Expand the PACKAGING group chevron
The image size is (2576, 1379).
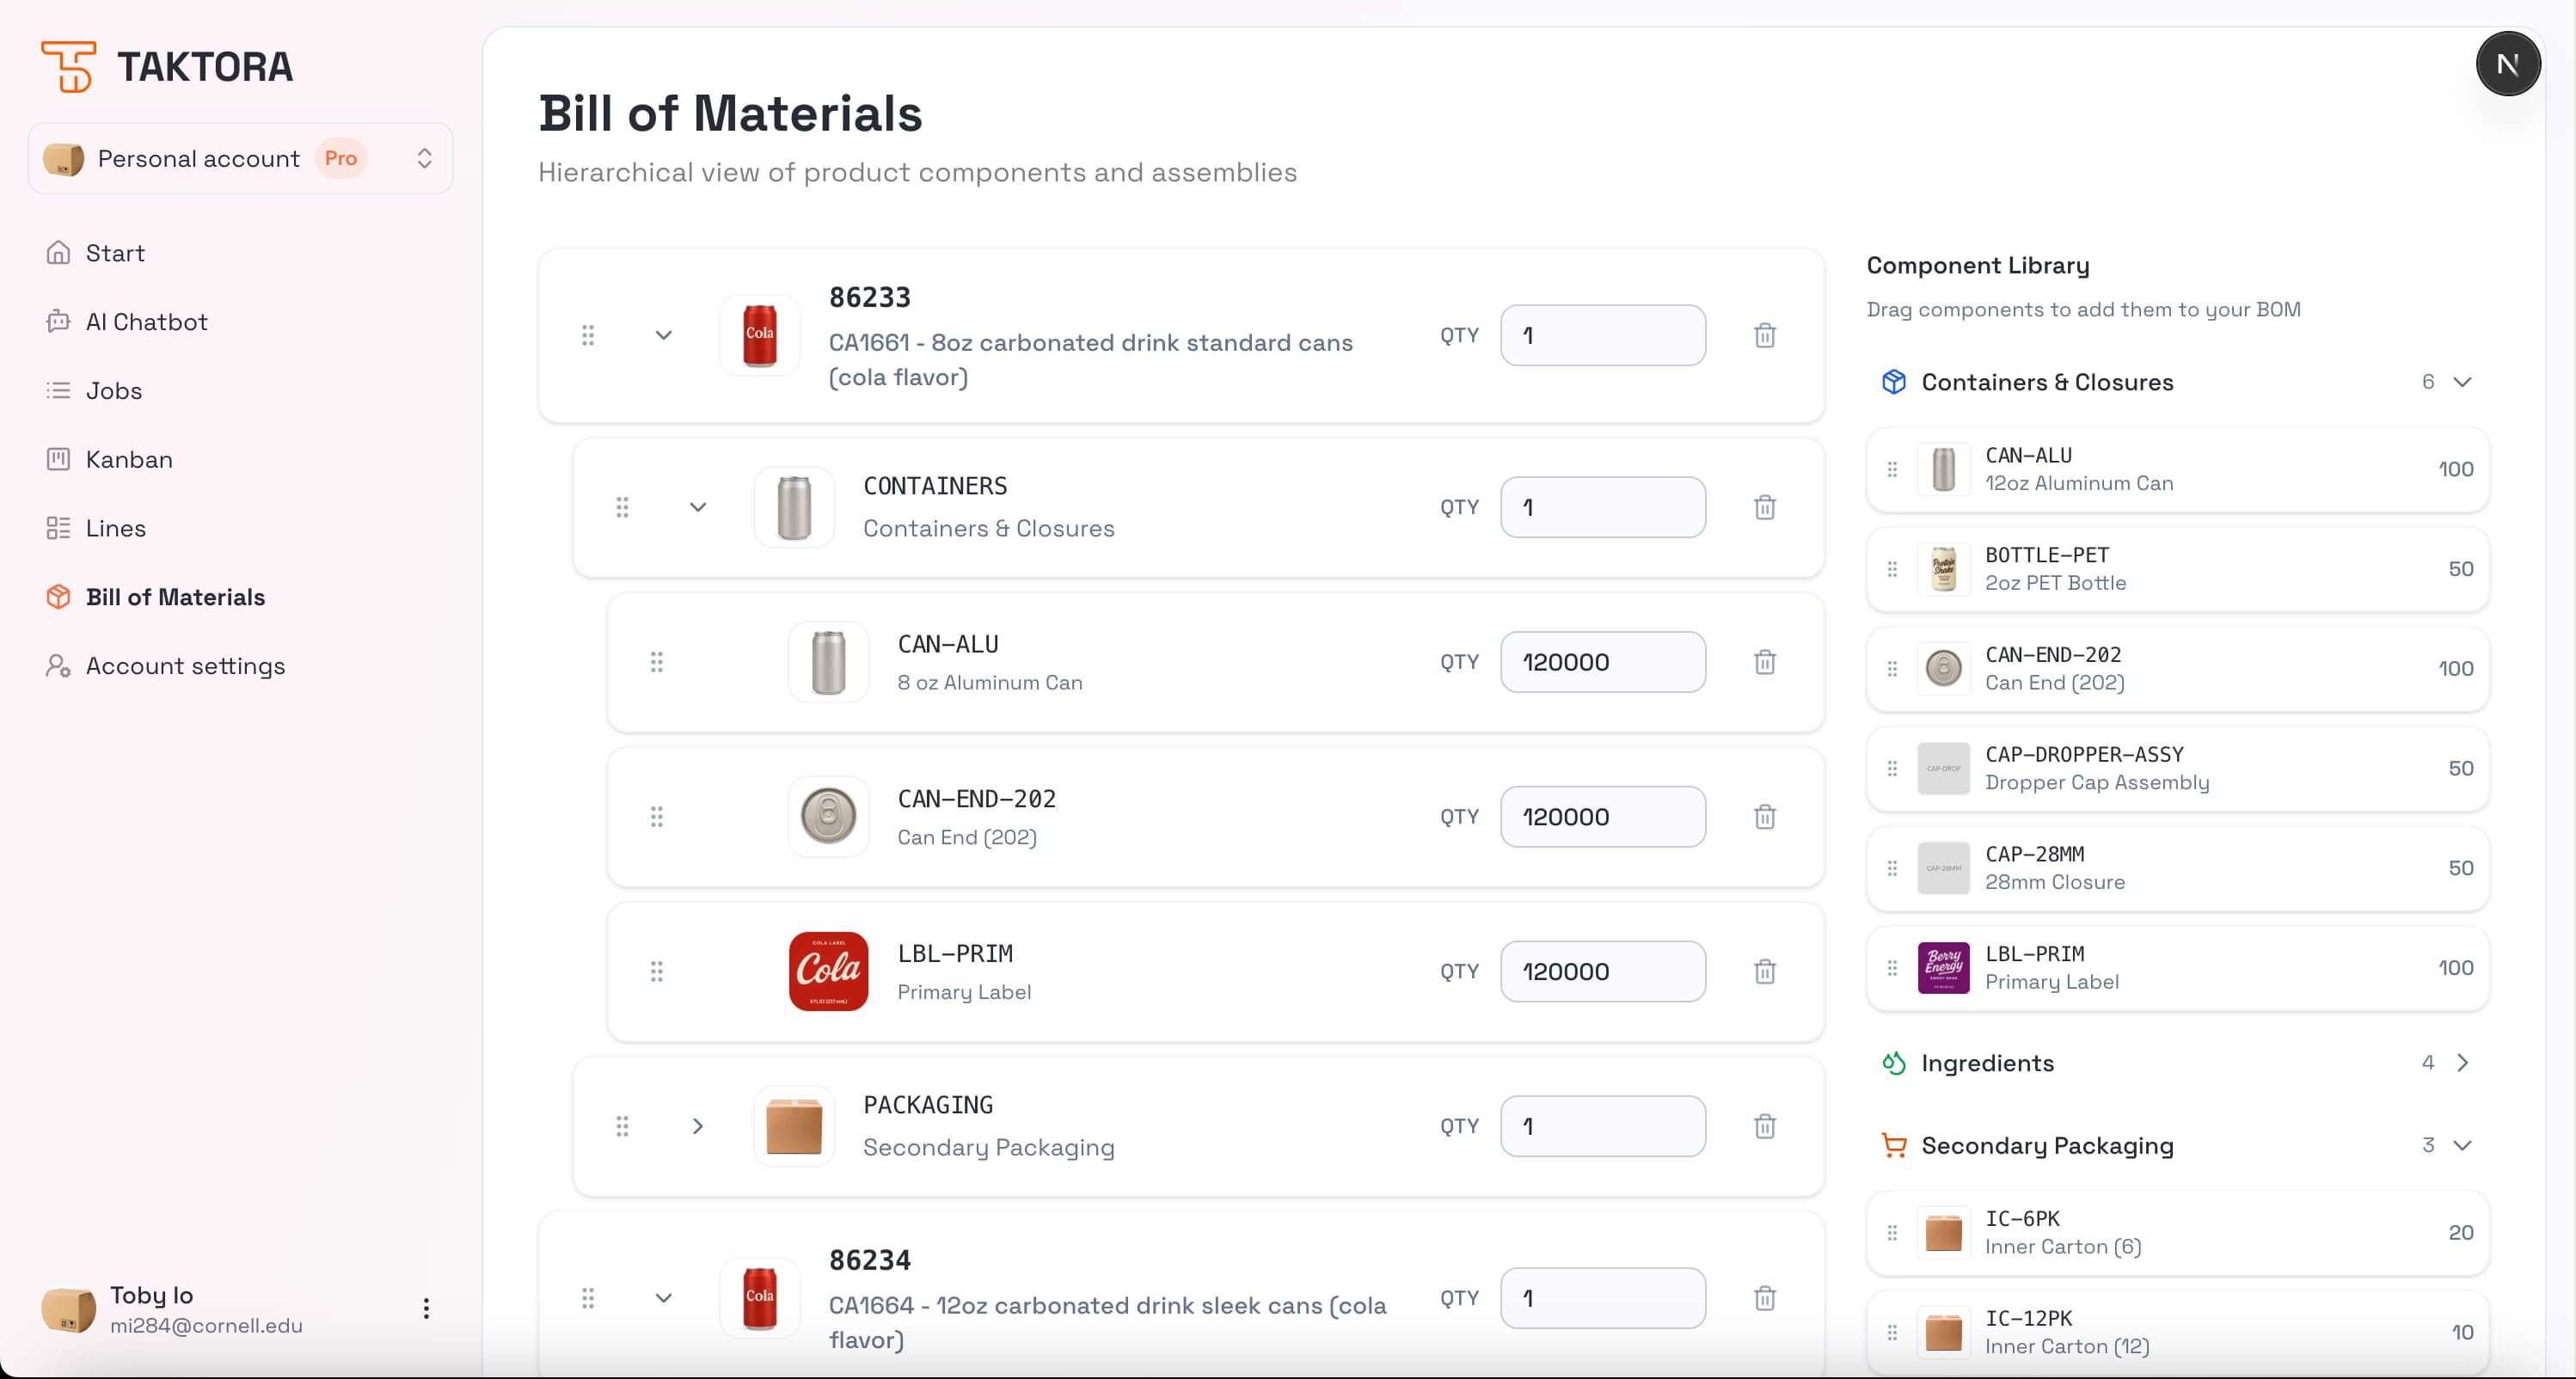(x=698, y=1126)
